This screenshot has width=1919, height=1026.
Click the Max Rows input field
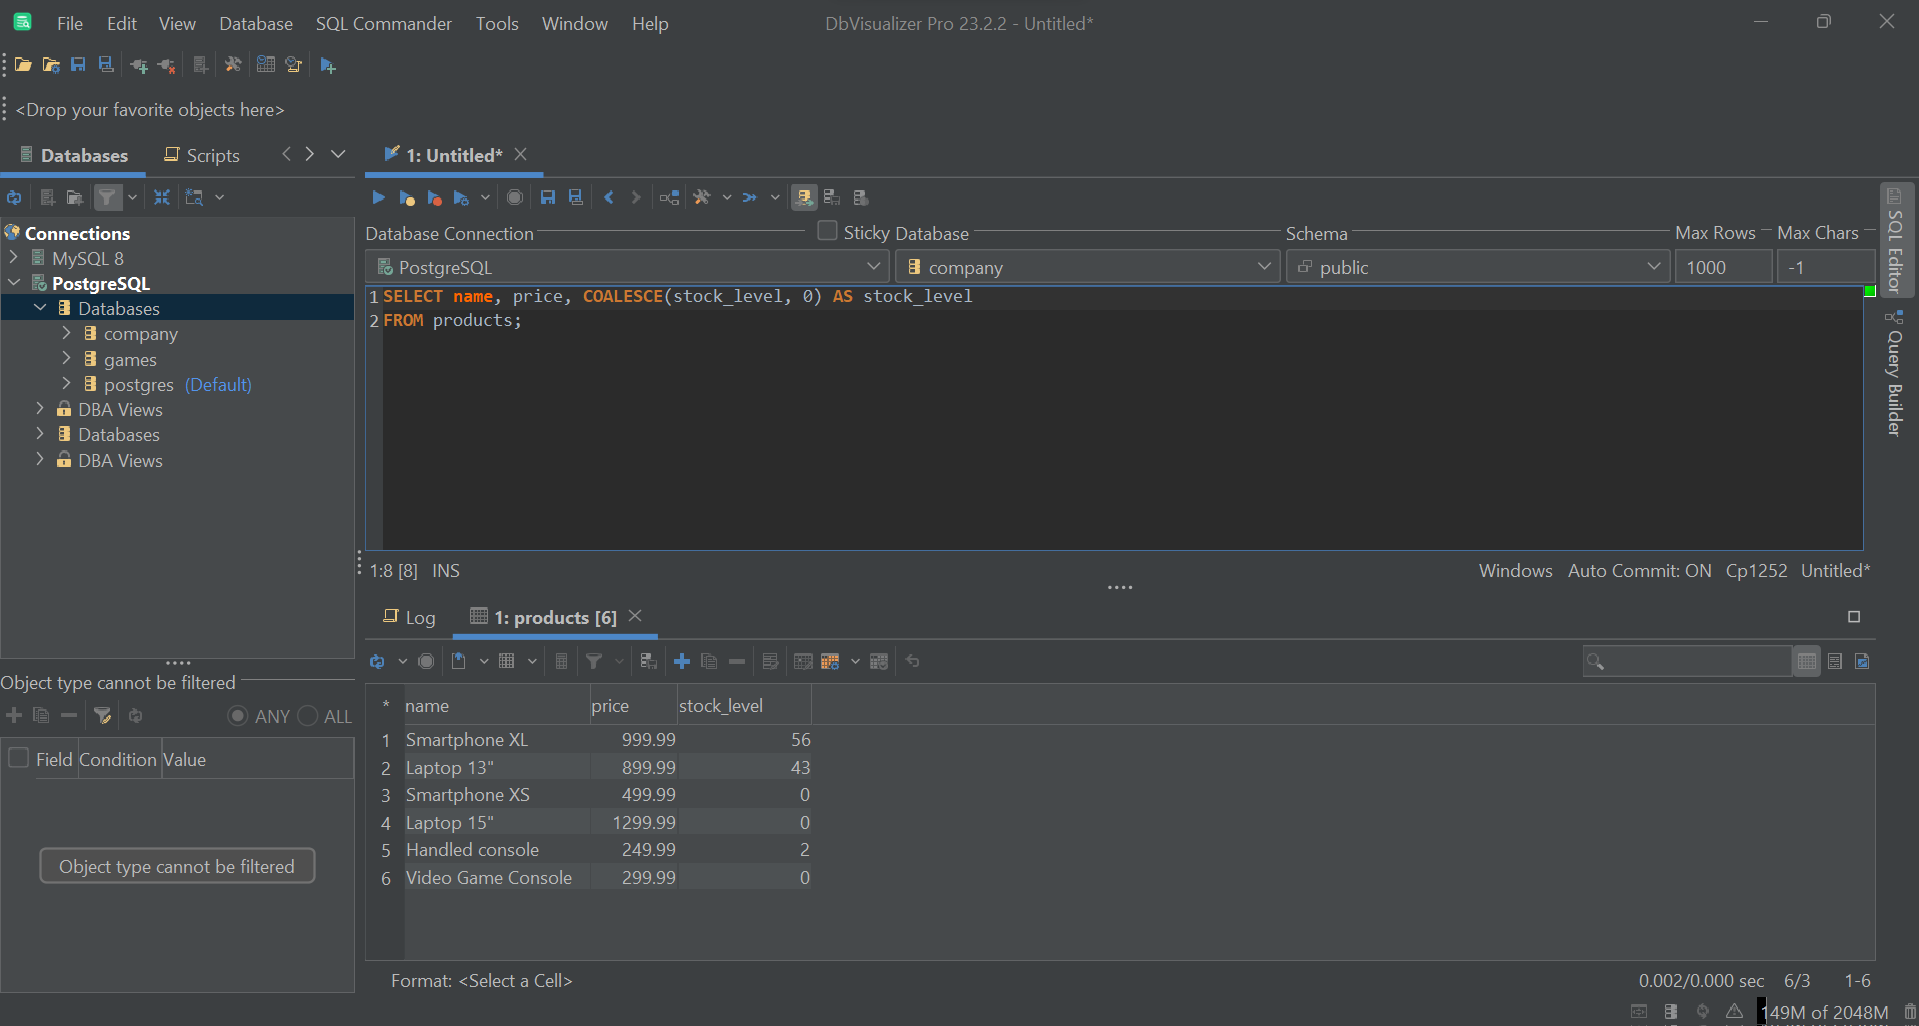point(1723,267)
